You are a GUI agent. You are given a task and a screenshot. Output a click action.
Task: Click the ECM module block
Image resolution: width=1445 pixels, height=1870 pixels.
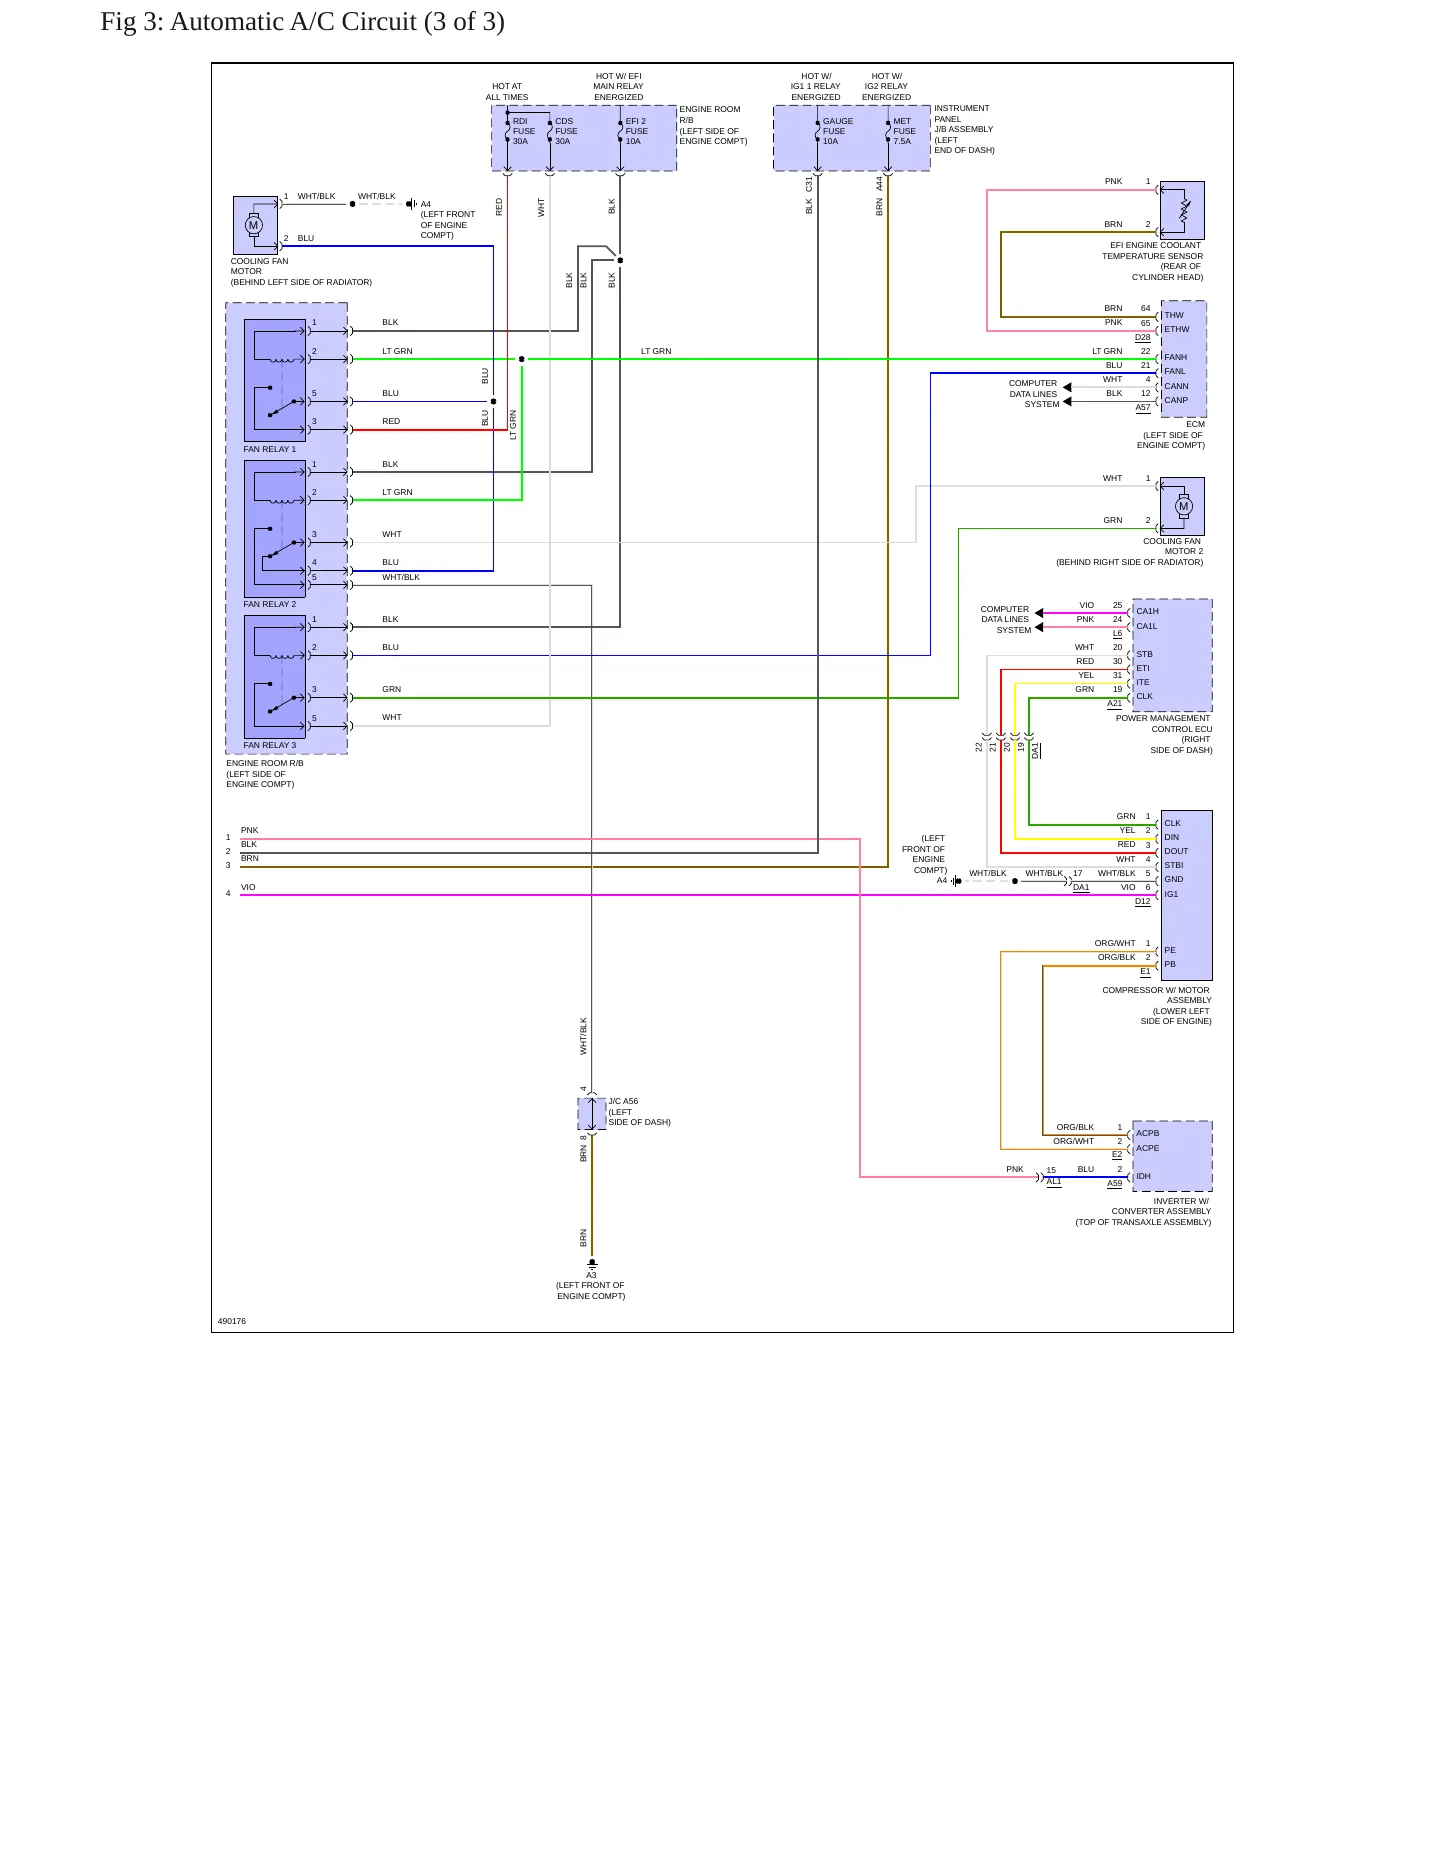pyautogui.click(x=1183, y=358)
